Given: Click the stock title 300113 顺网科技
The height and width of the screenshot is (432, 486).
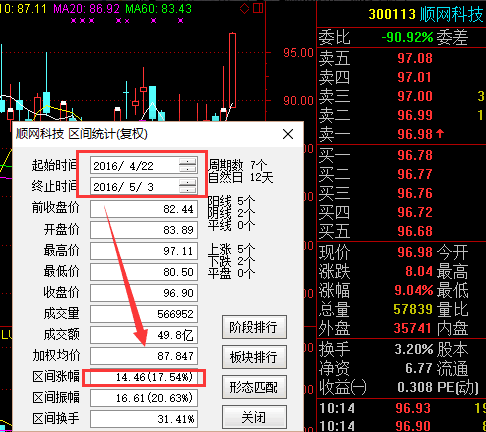Looking at the screenshot, I should coord(426,14).
